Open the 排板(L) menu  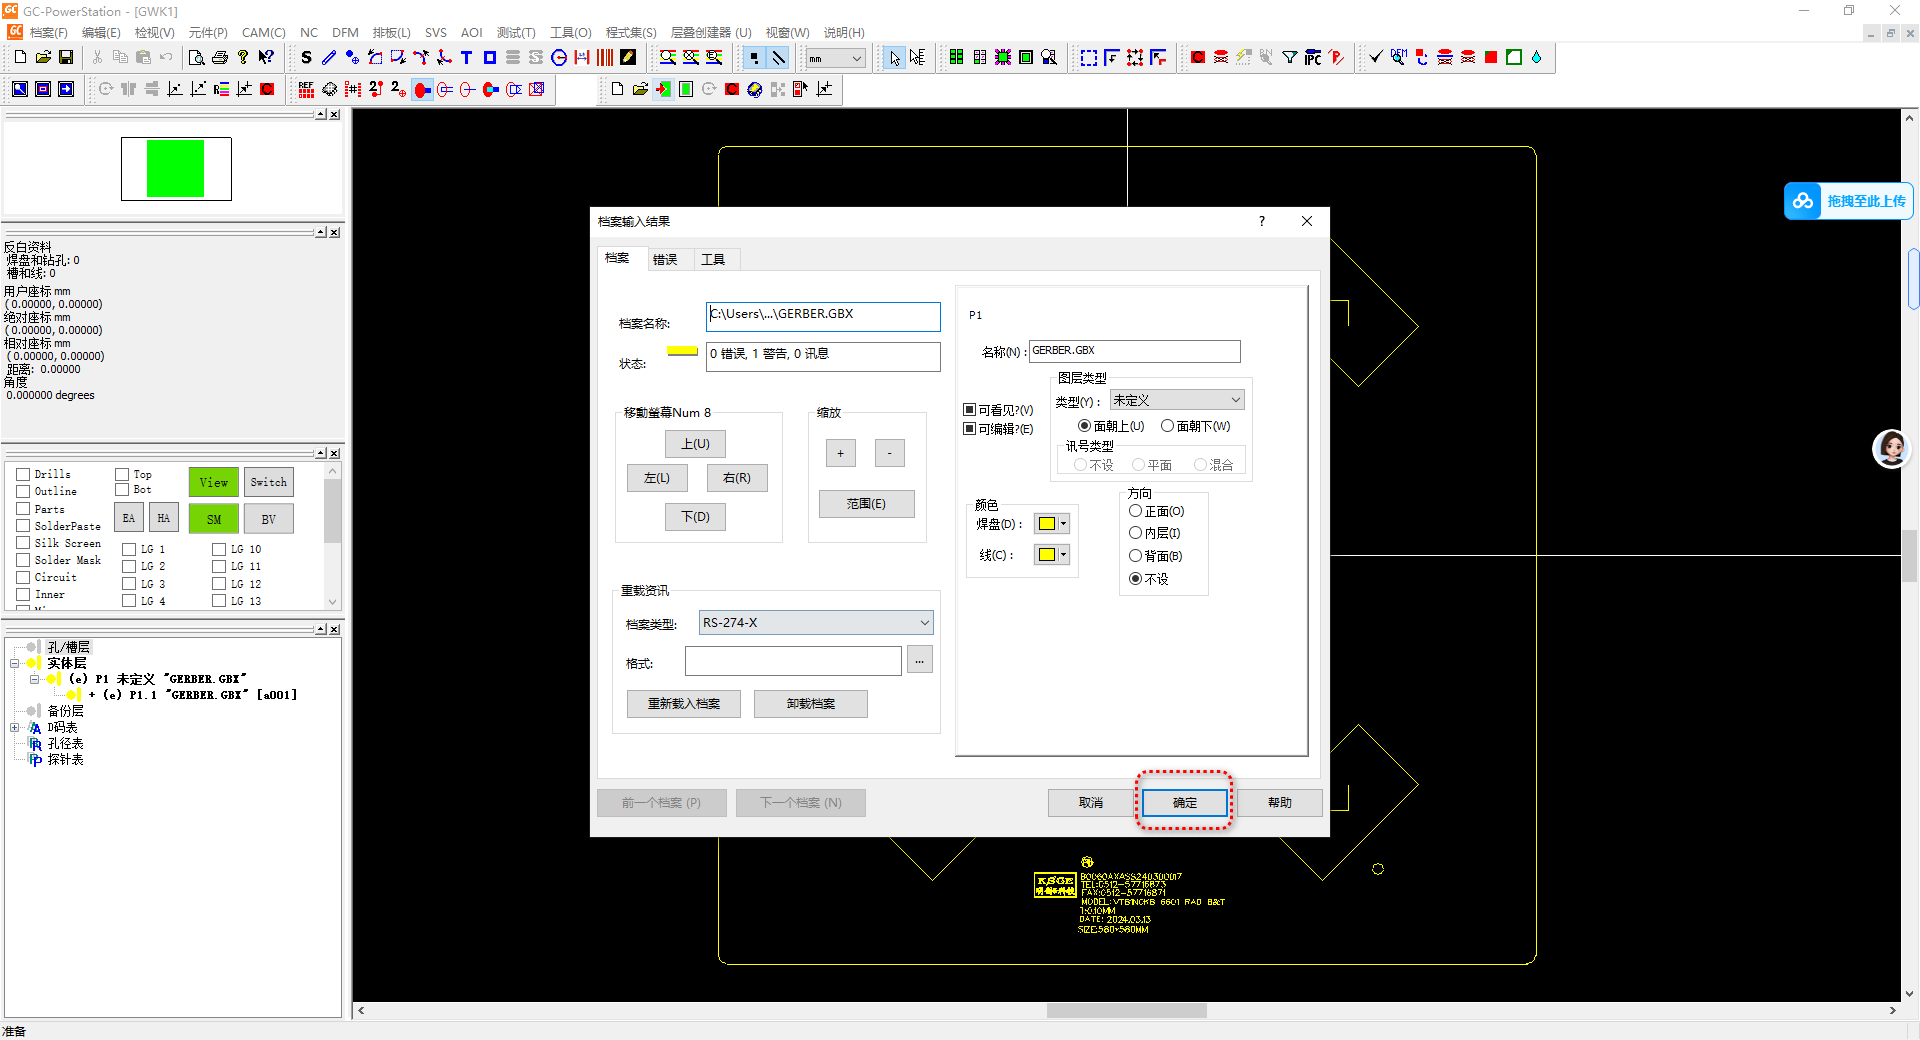391,33
